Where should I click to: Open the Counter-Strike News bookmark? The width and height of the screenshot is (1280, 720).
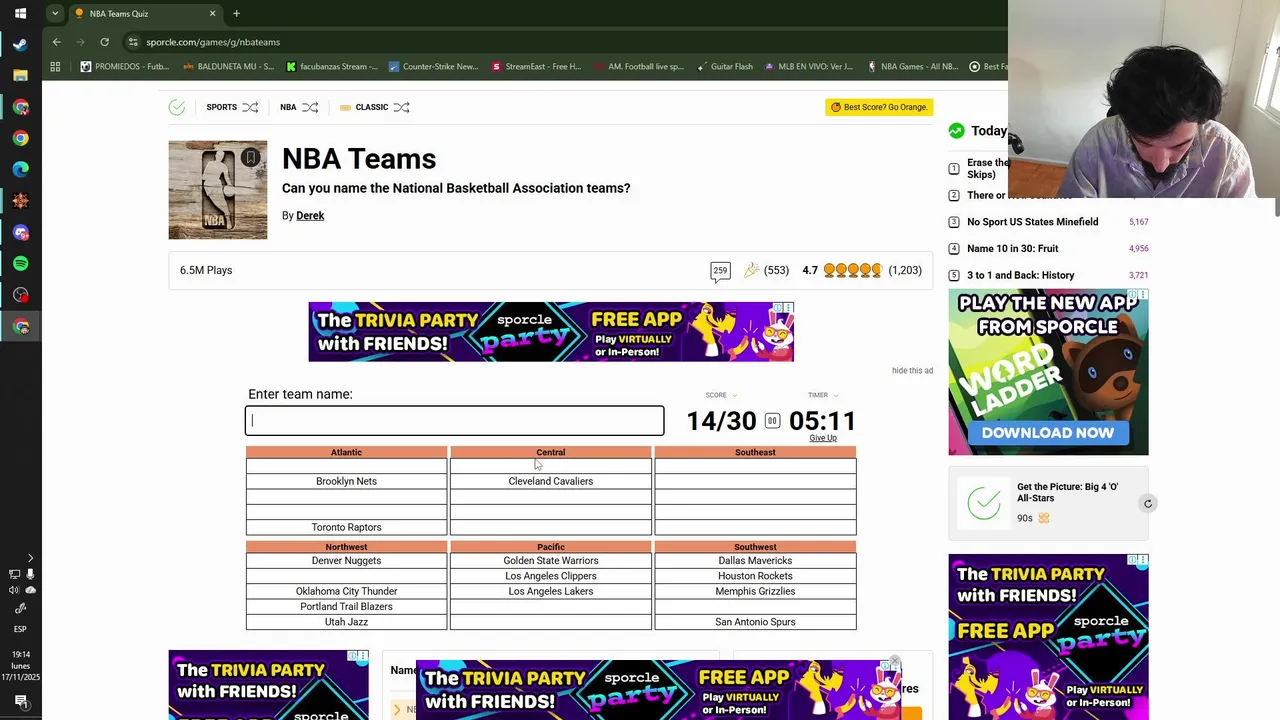click(434, 67)
